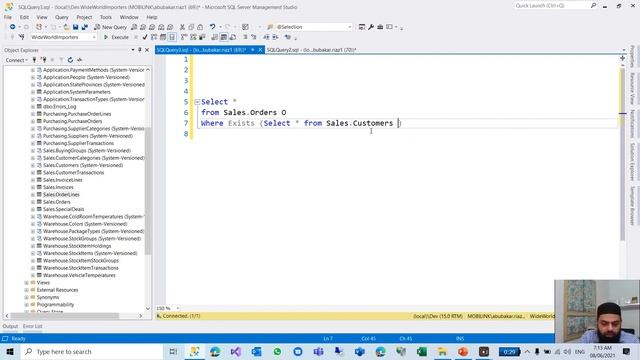The height and width of the screenshot is (360, 640).
Task: Expand the Sales.Customers table node
Action: (33, 165)
